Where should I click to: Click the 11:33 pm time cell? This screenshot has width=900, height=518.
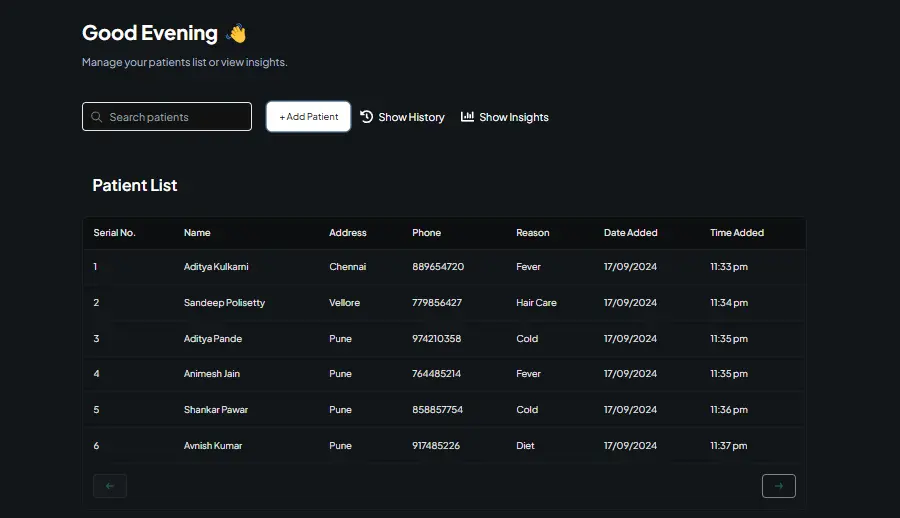pos(729,266)
